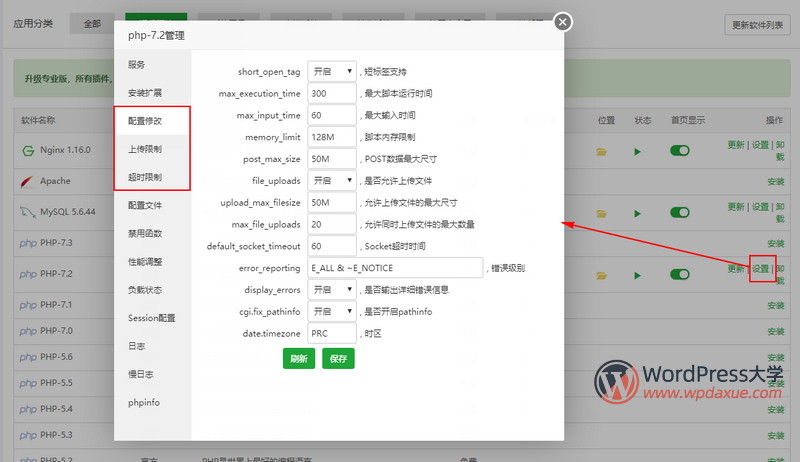Select the 安装扩展 tab

(x=152, y=93)
